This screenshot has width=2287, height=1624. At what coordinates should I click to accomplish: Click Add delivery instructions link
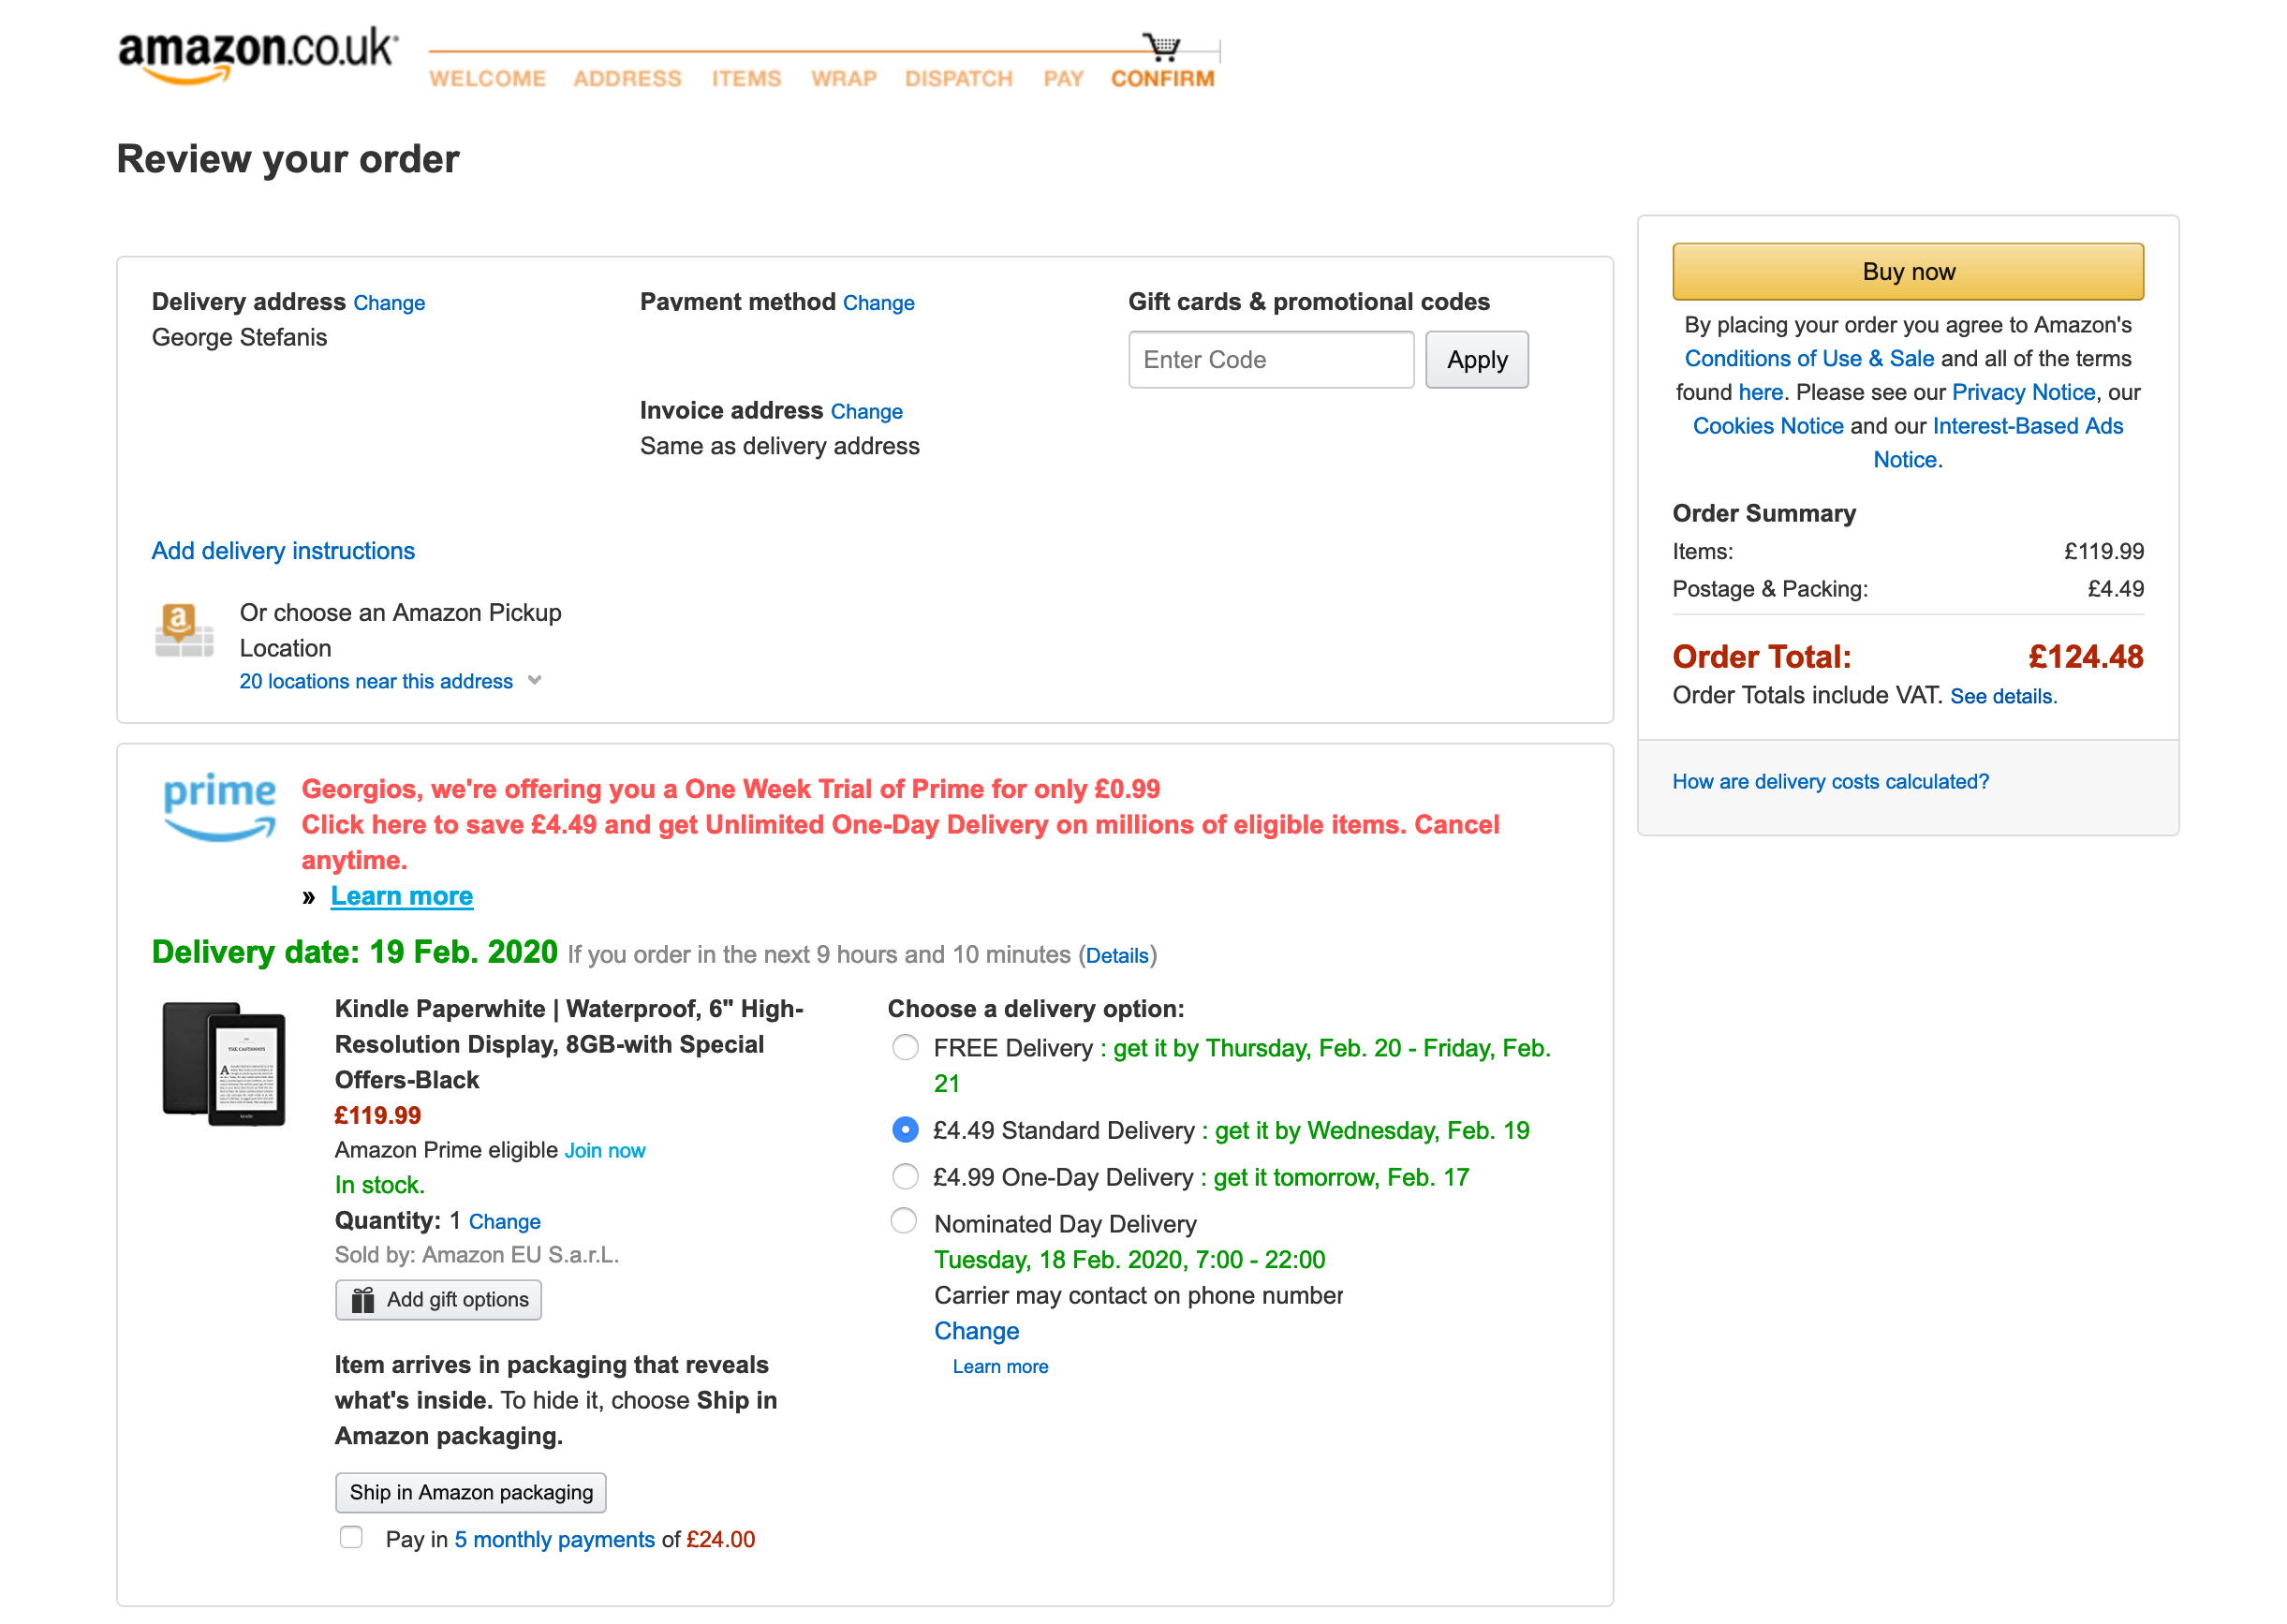point(283,551)
